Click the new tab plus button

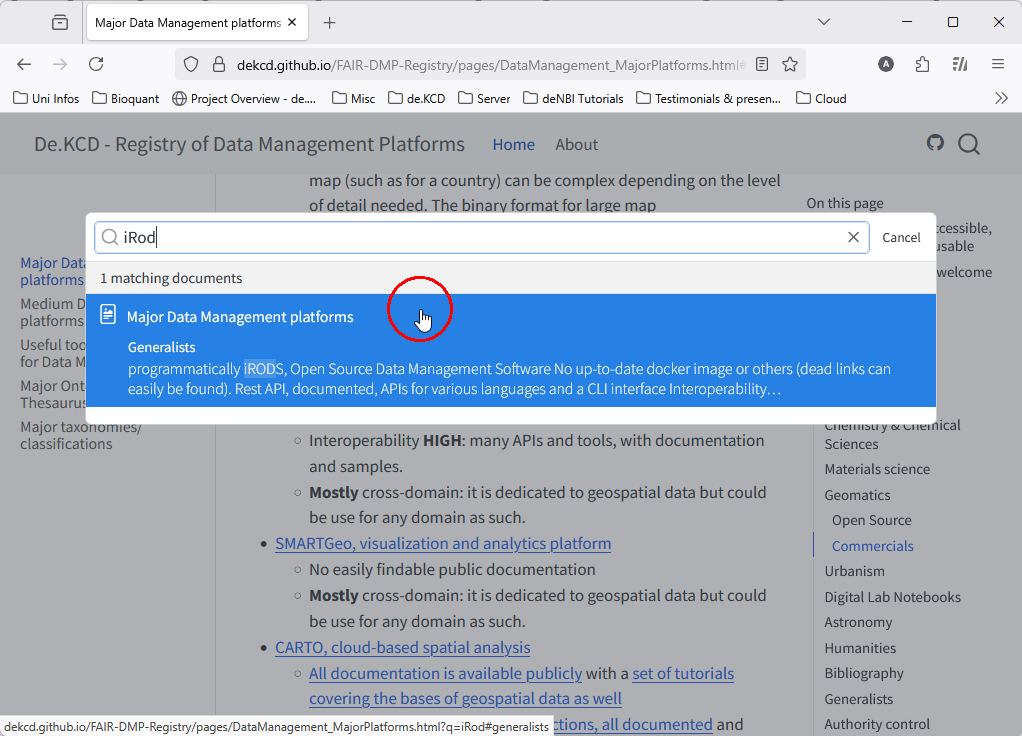pos(330,22)
